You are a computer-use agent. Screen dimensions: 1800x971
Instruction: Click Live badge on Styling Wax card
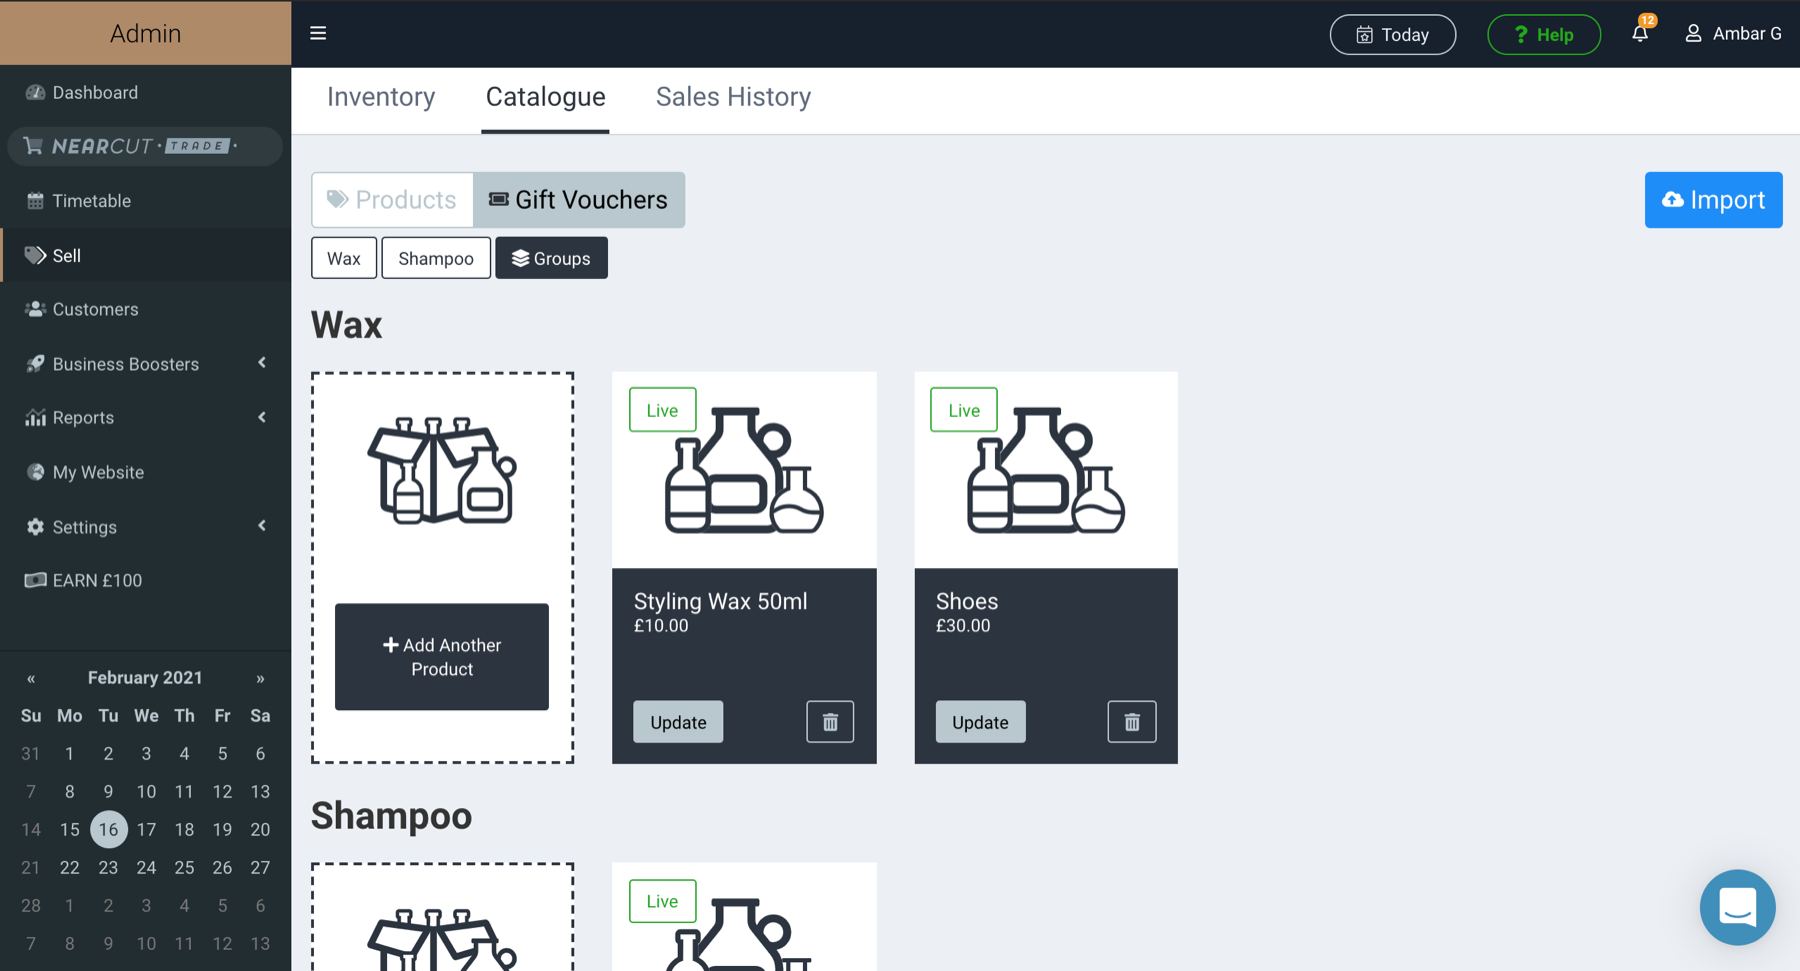click(662, 410)
